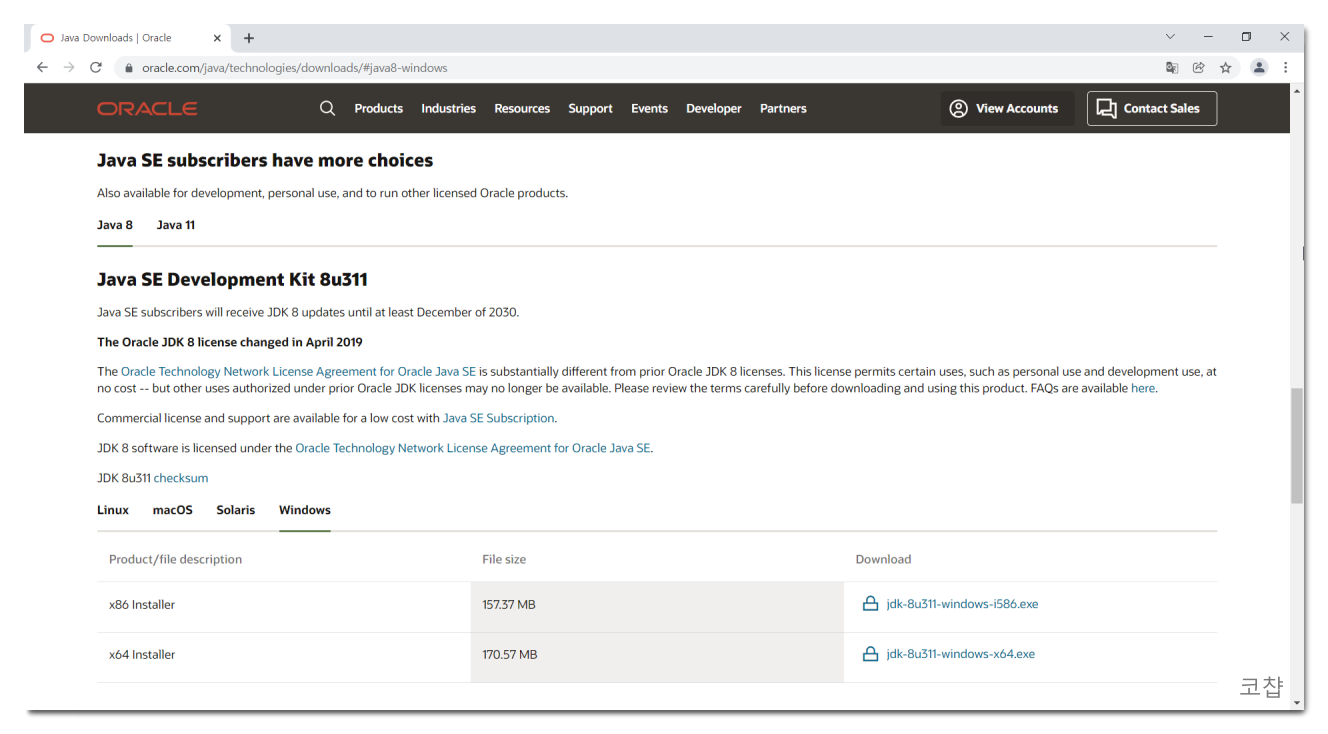Click the page vertical scrollbar thumb
The height and width of the screenshot is (734, 1328).
[1297, 445]
